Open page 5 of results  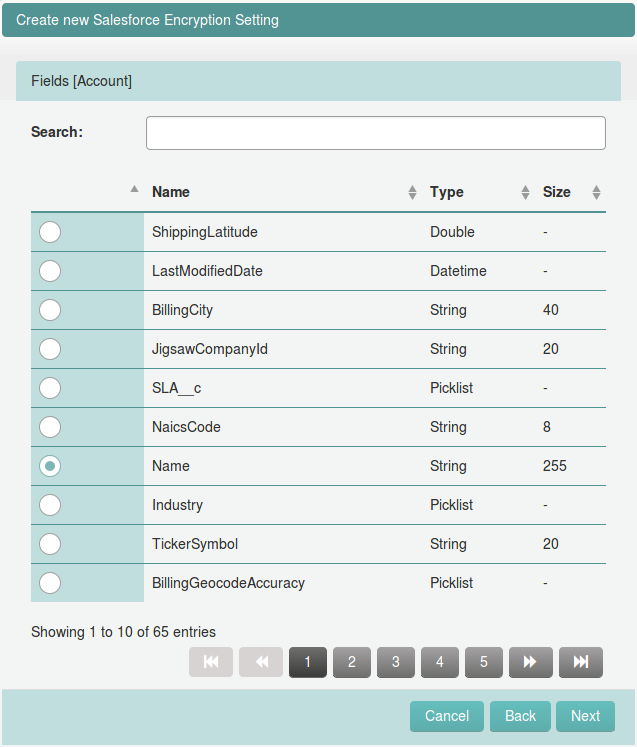click(484, 662)
